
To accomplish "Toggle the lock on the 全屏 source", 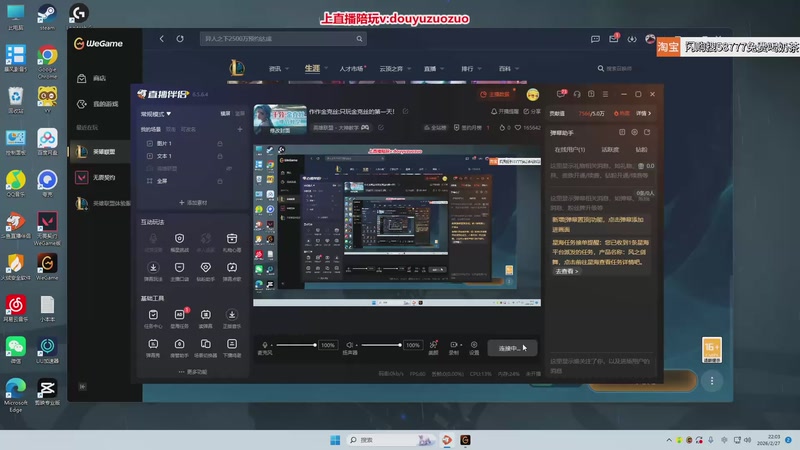I will pyautogui.click(x=220, y=181).
